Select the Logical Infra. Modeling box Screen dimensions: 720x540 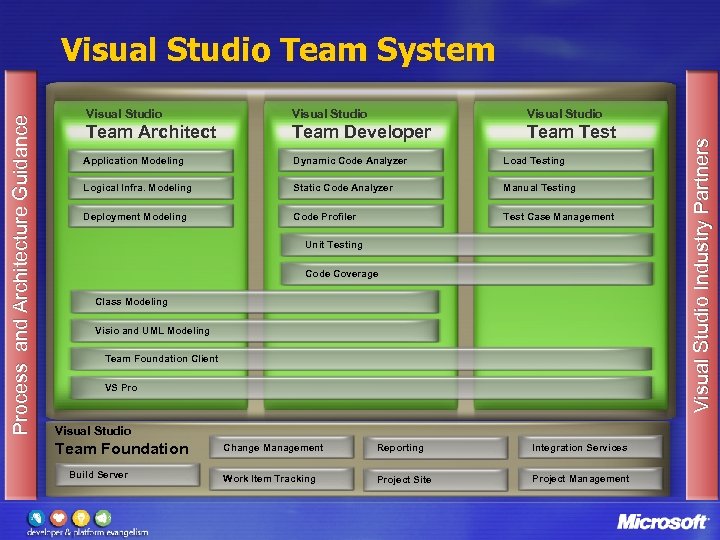pyautogui.click(x=151, y=188)
